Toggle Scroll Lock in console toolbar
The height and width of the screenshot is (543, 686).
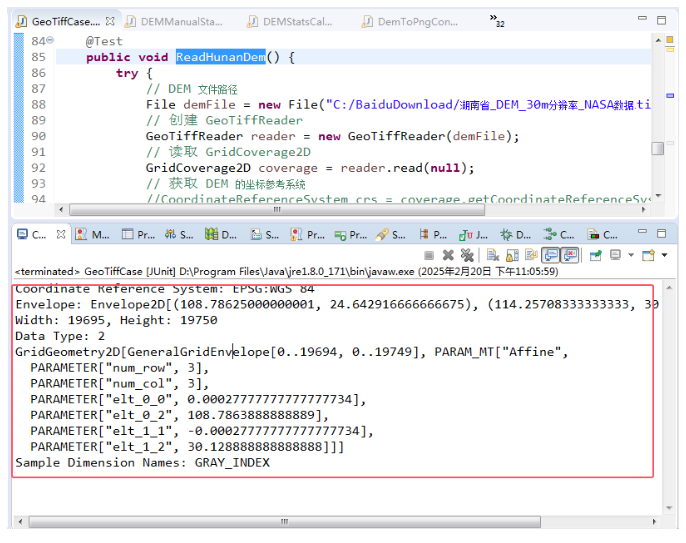(x=512, y=255)
